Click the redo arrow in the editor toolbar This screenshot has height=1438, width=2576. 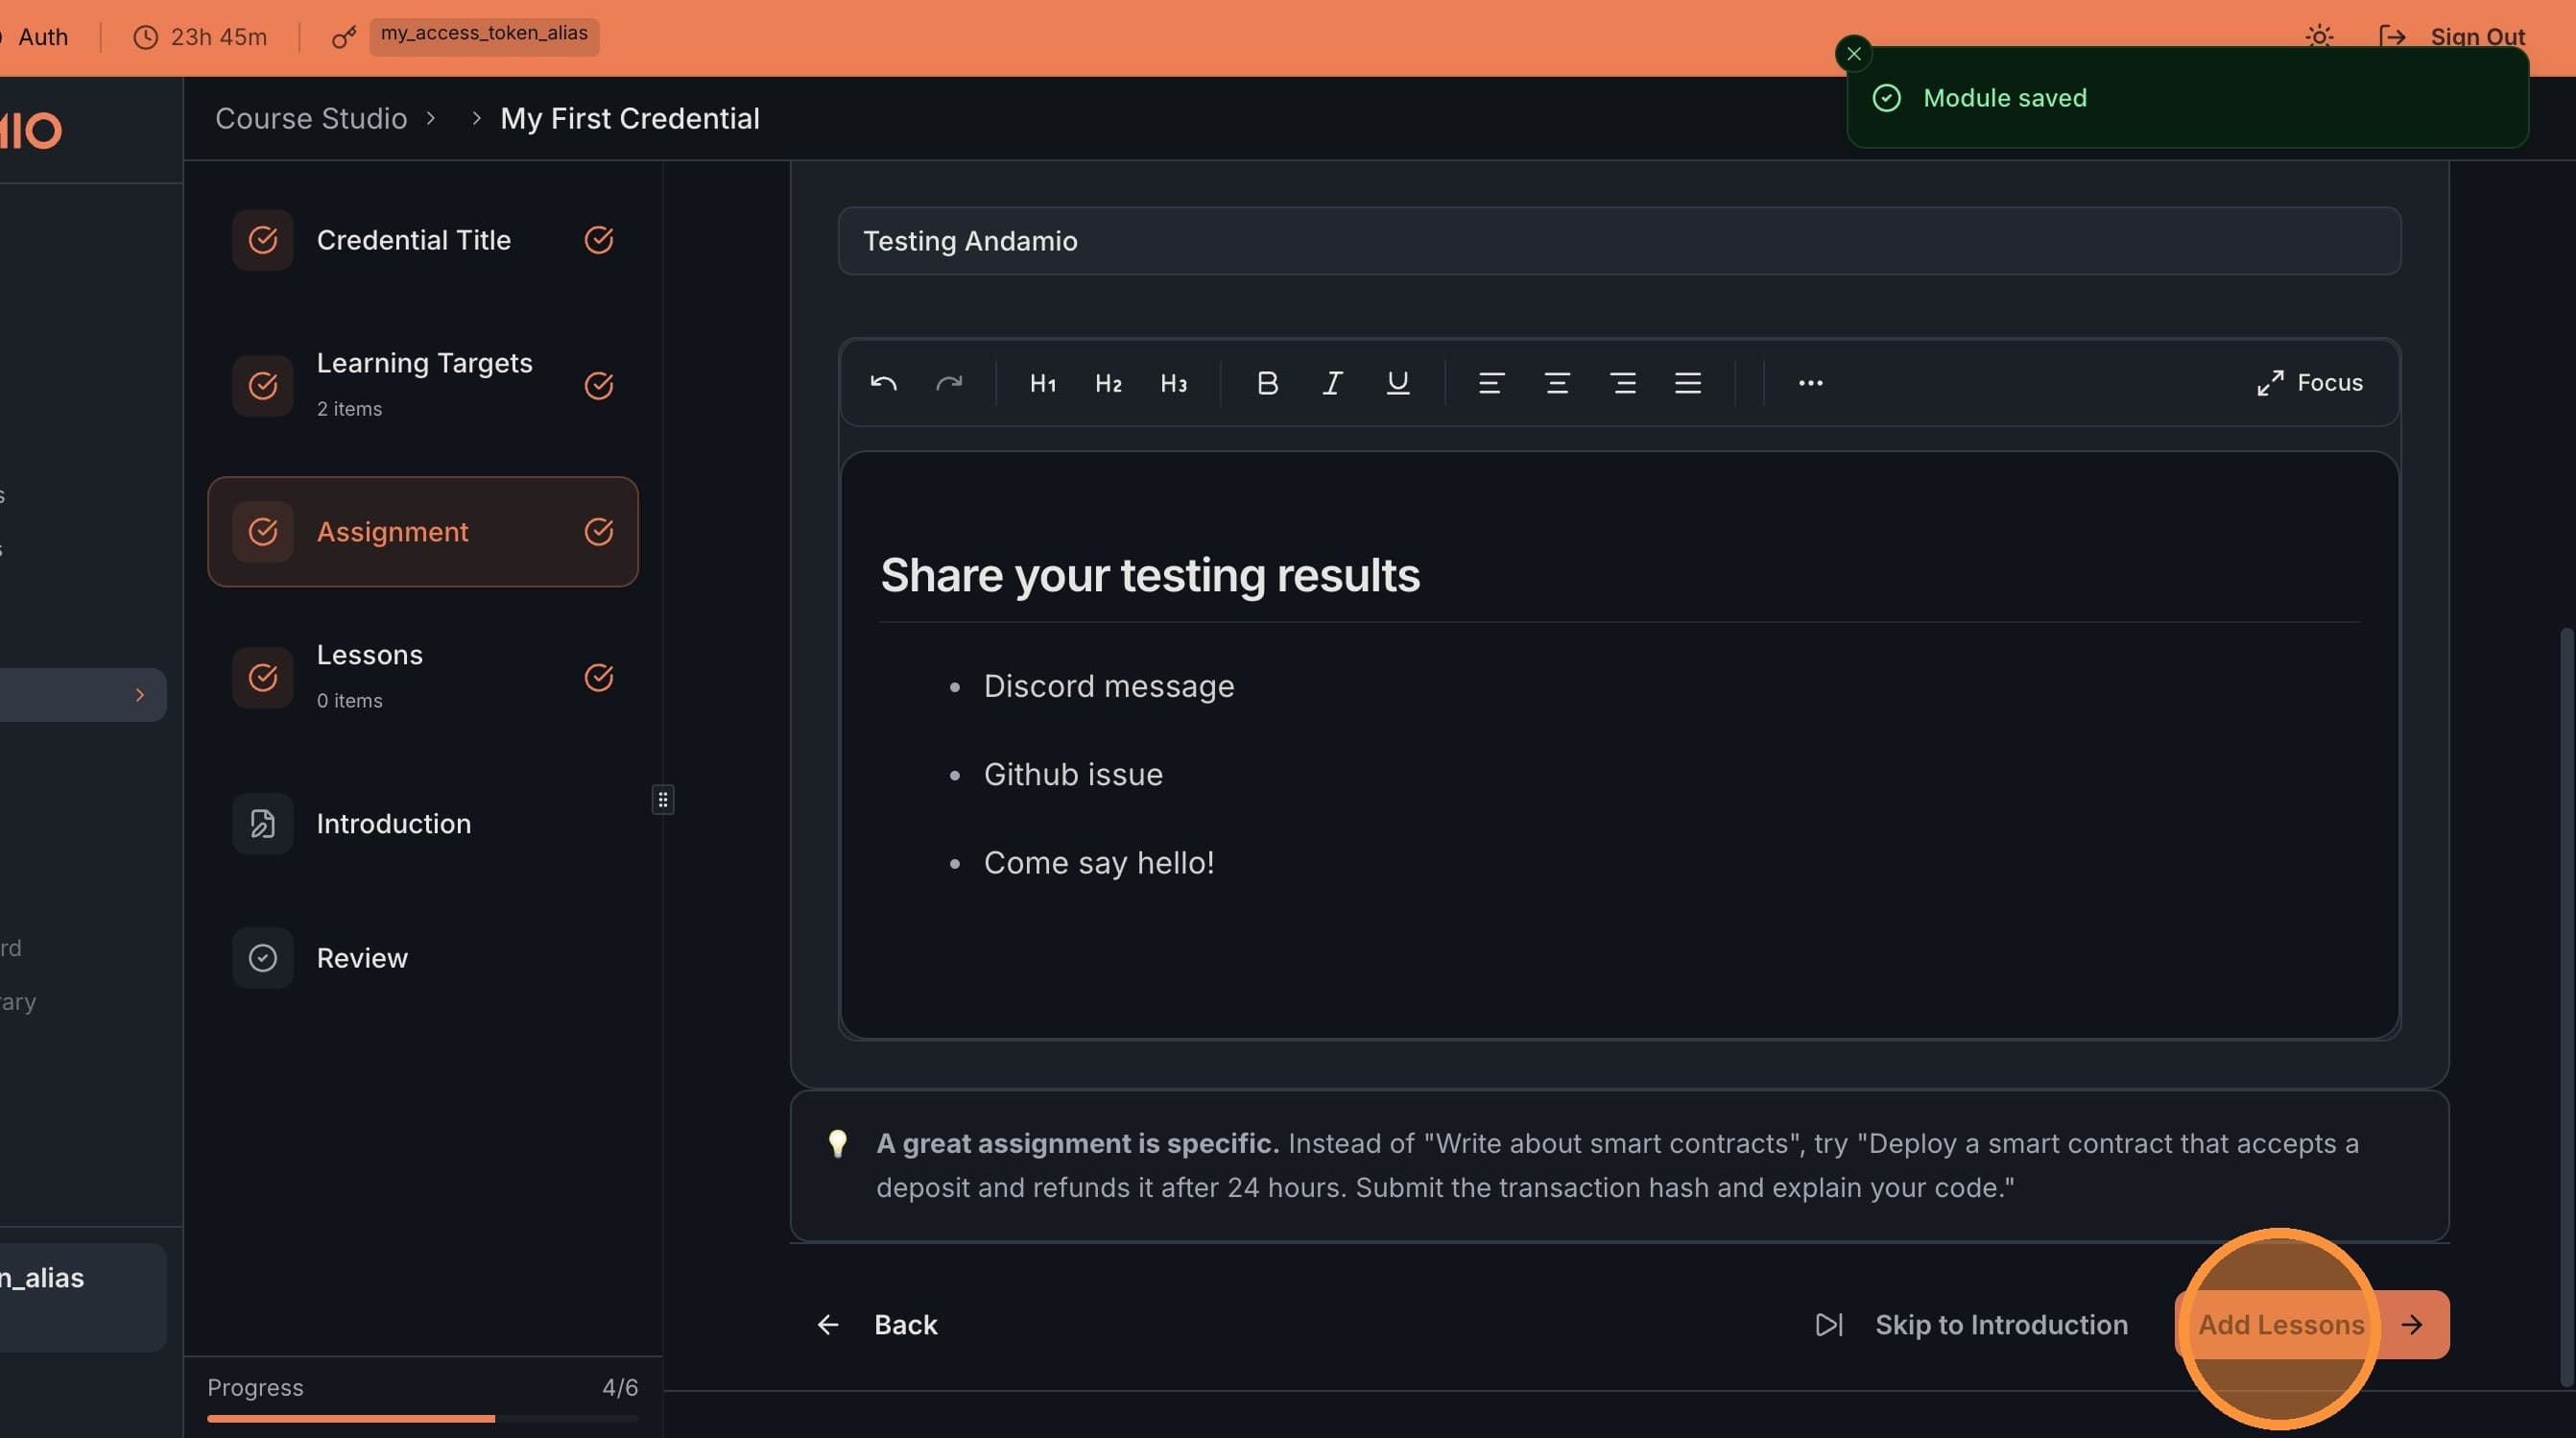point(949,383)
